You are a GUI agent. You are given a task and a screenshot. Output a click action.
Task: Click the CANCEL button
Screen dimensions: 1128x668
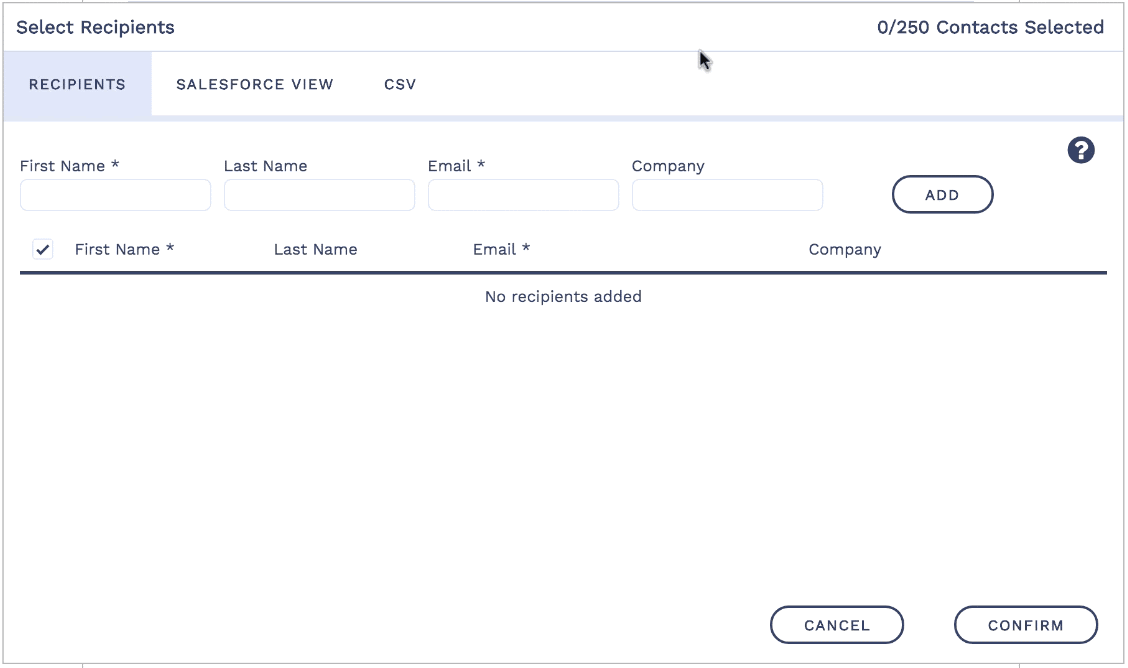tap(836, 625)
